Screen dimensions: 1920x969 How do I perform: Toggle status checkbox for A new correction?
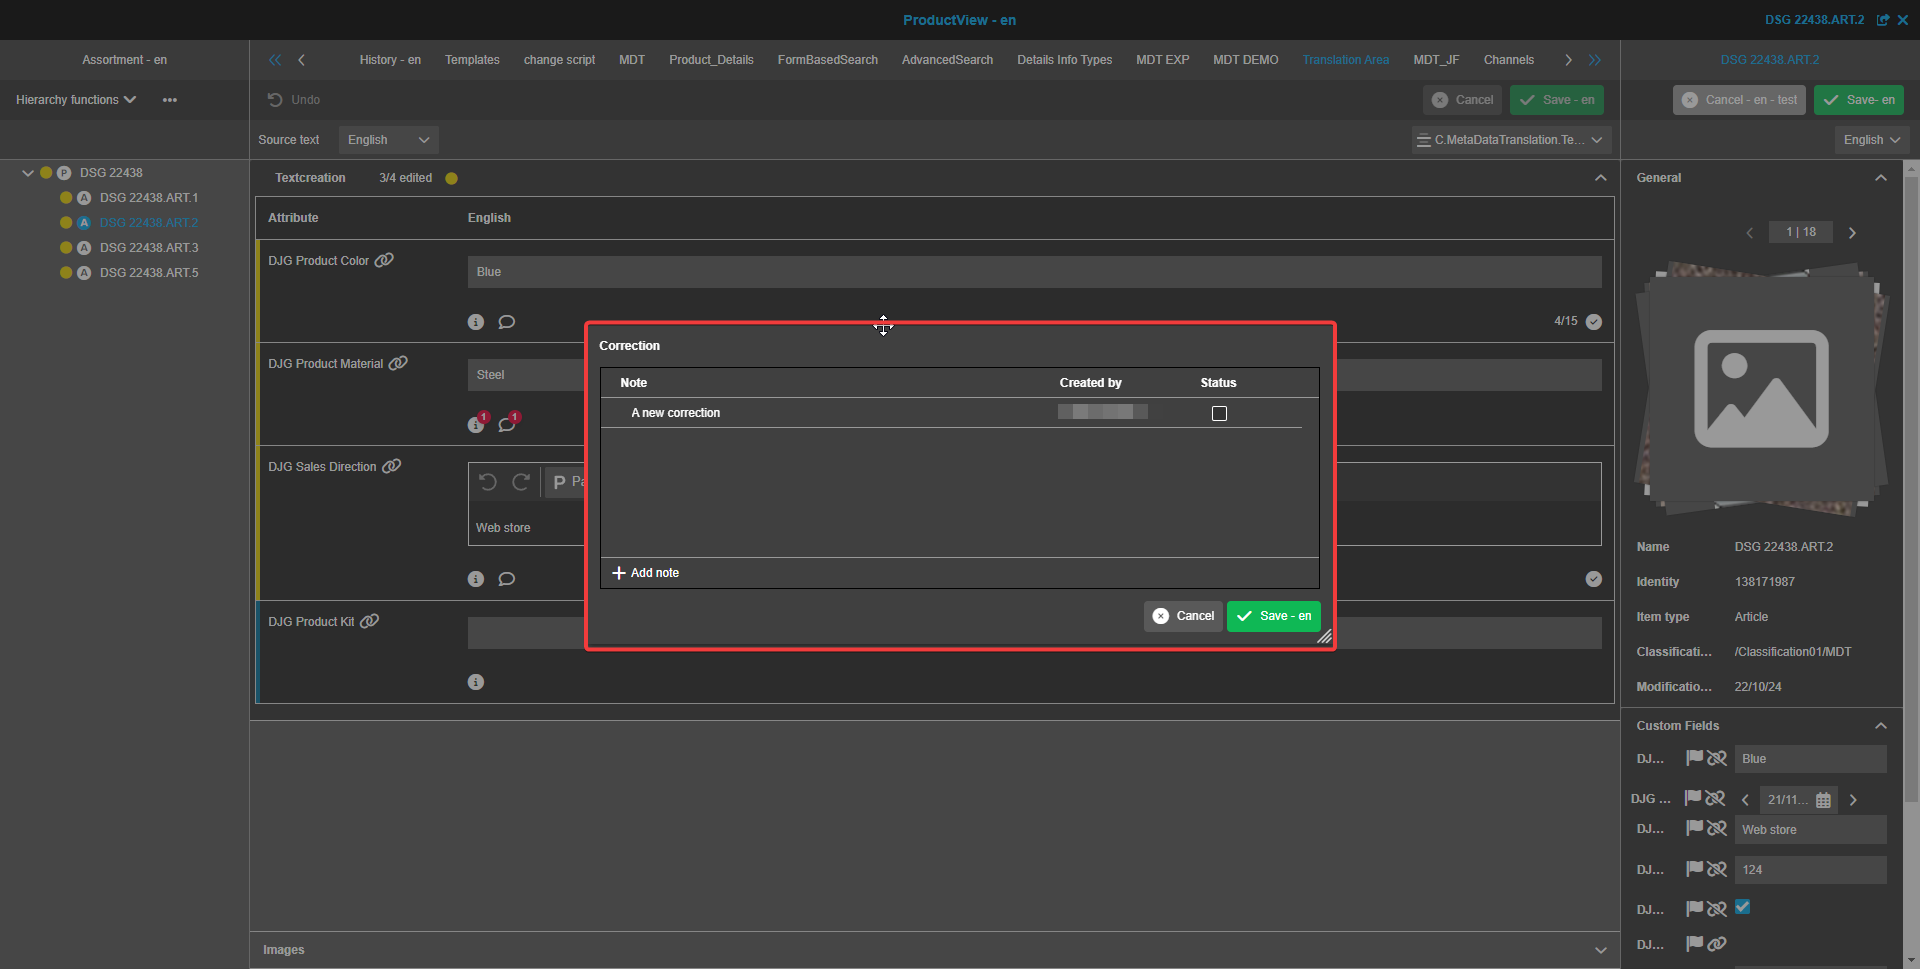pos(1219,413)
